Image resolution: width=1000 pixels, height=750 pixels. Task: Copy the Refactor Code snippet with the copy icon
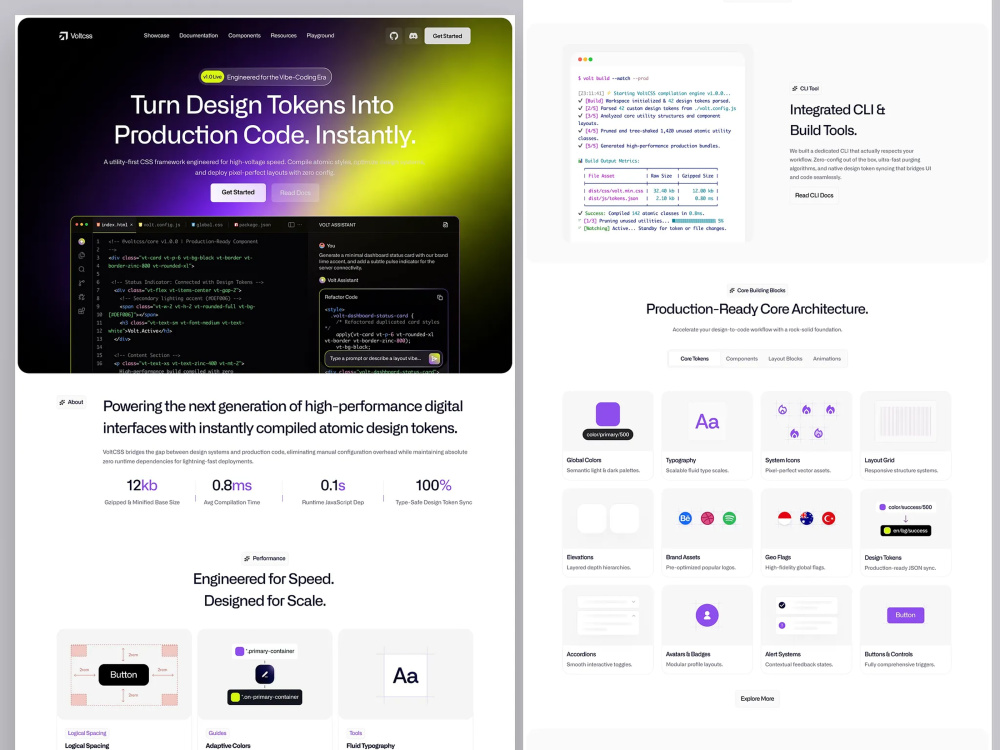[x=440, y=297]
